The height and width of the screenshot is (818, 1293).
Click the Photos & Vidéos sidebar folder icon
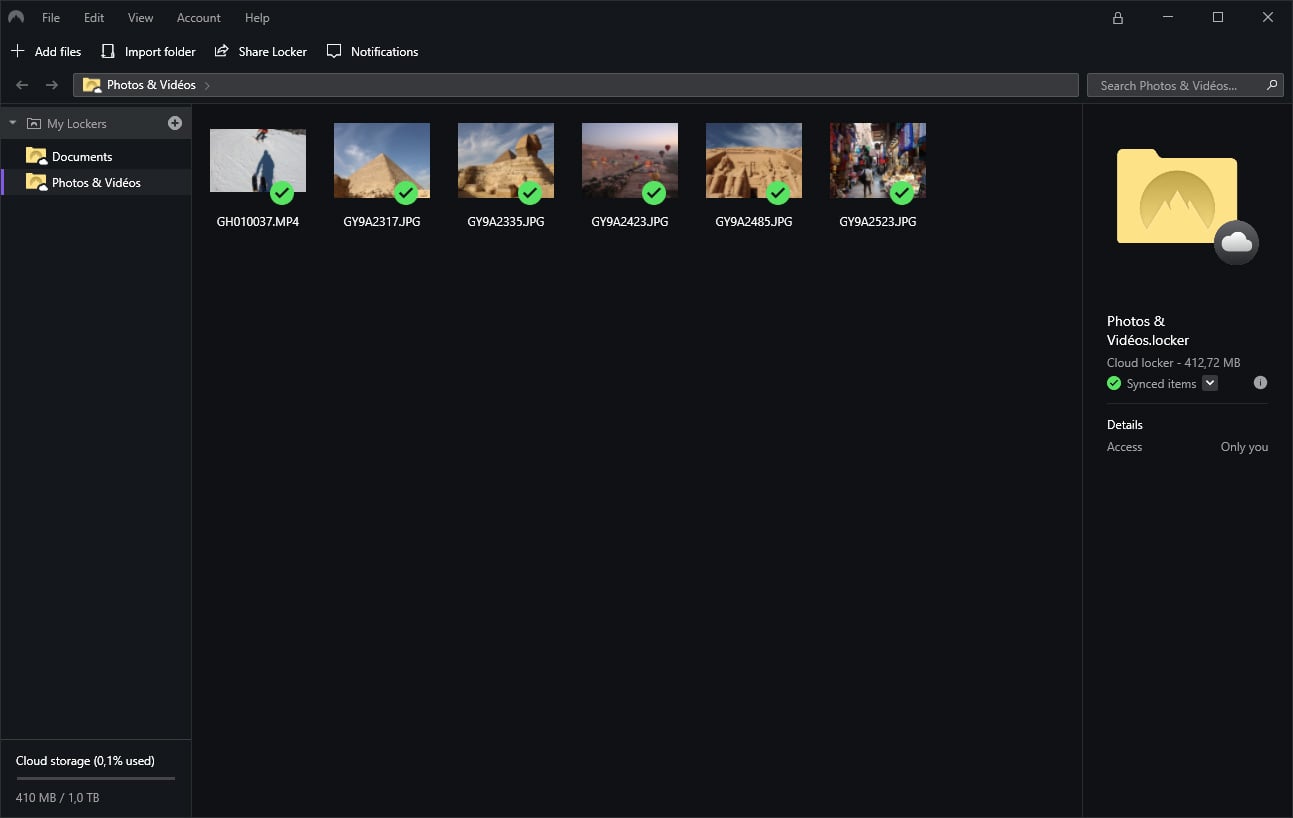[x=36, y=182]
